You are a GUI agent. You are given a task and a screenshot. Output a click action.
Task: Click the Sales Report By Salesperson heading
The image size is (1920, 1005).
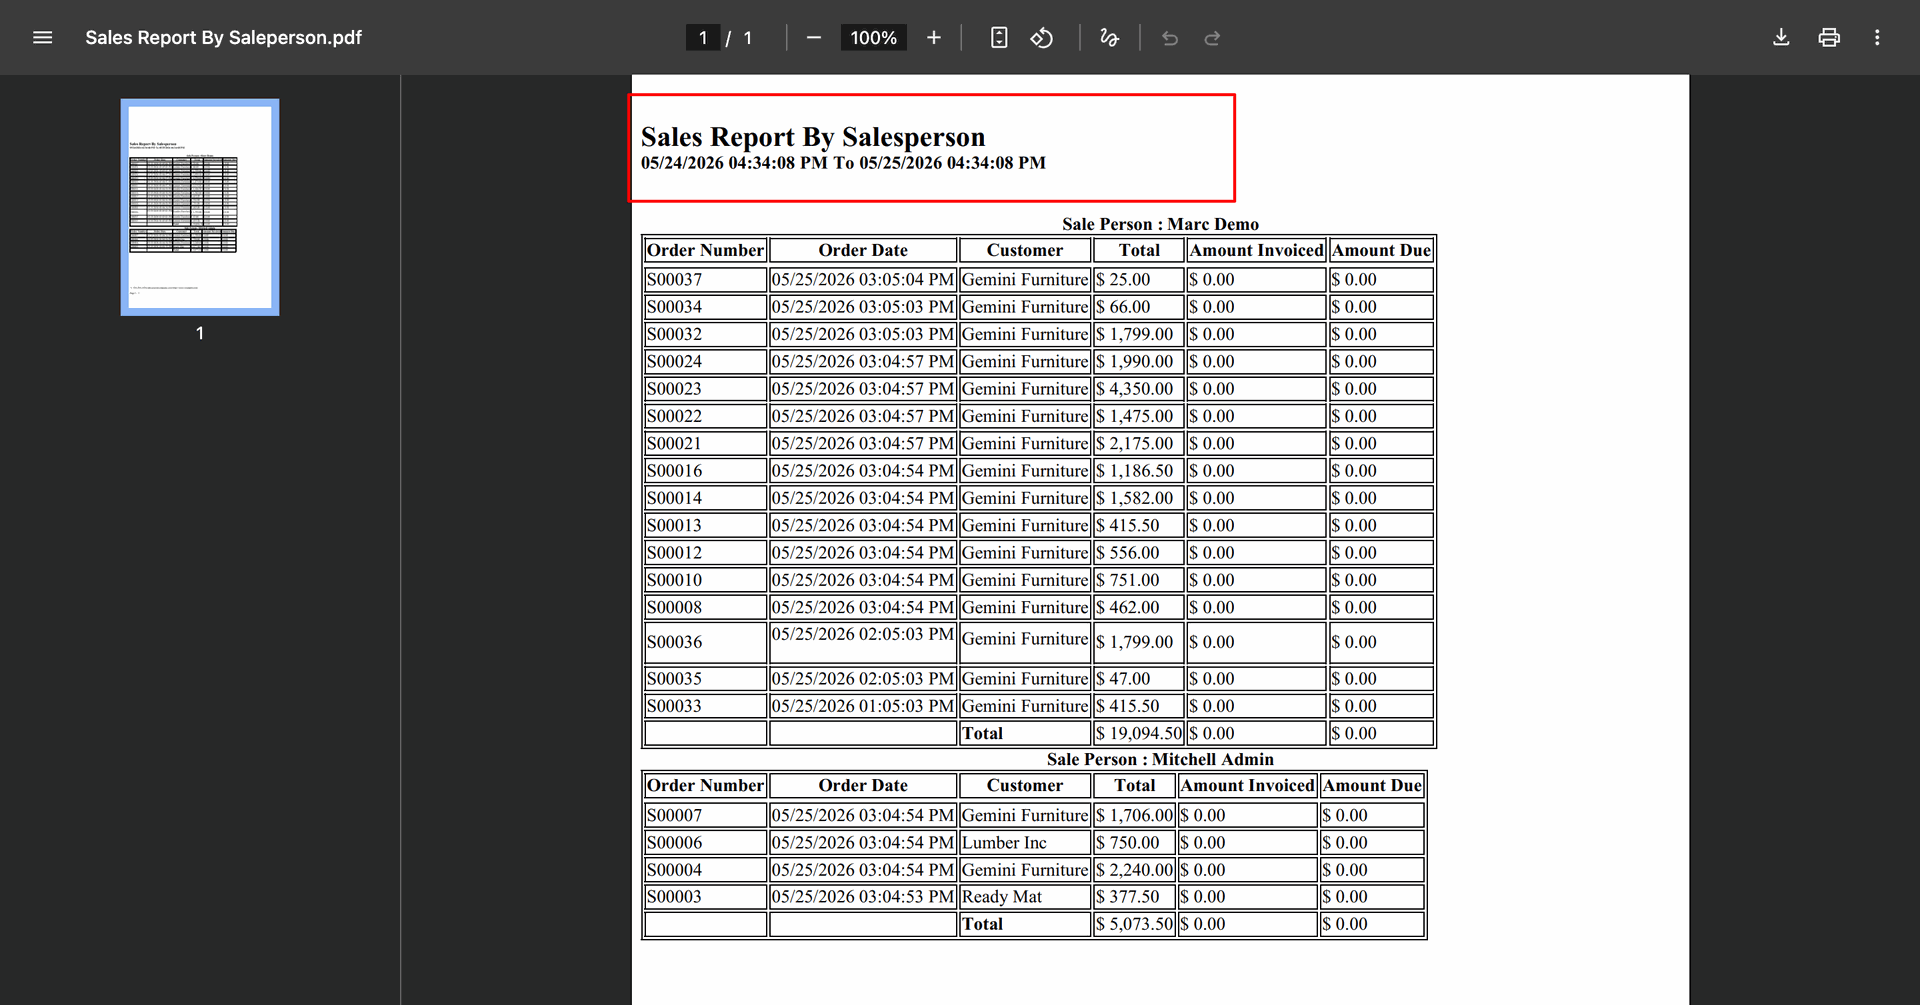[x=813, y=136]
